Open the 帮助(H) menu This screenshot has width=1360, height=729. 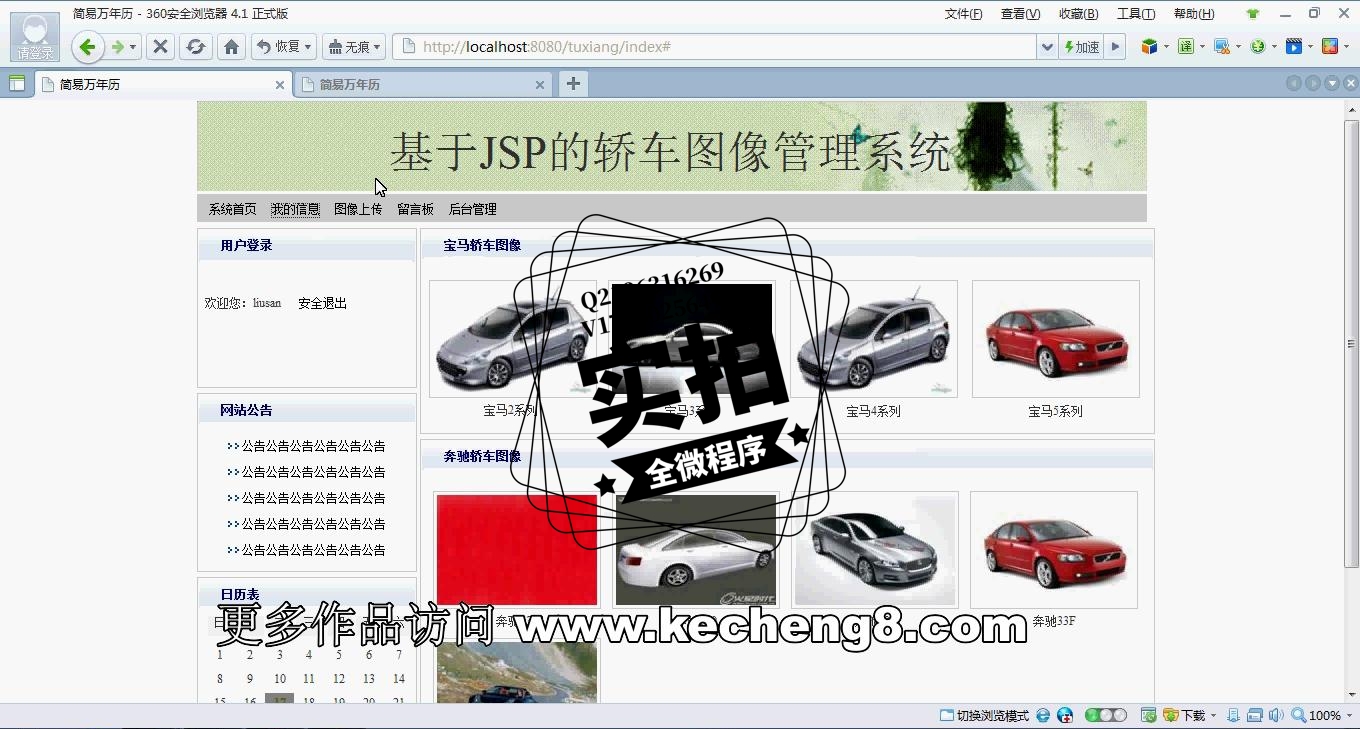(x=1194, y=14)
